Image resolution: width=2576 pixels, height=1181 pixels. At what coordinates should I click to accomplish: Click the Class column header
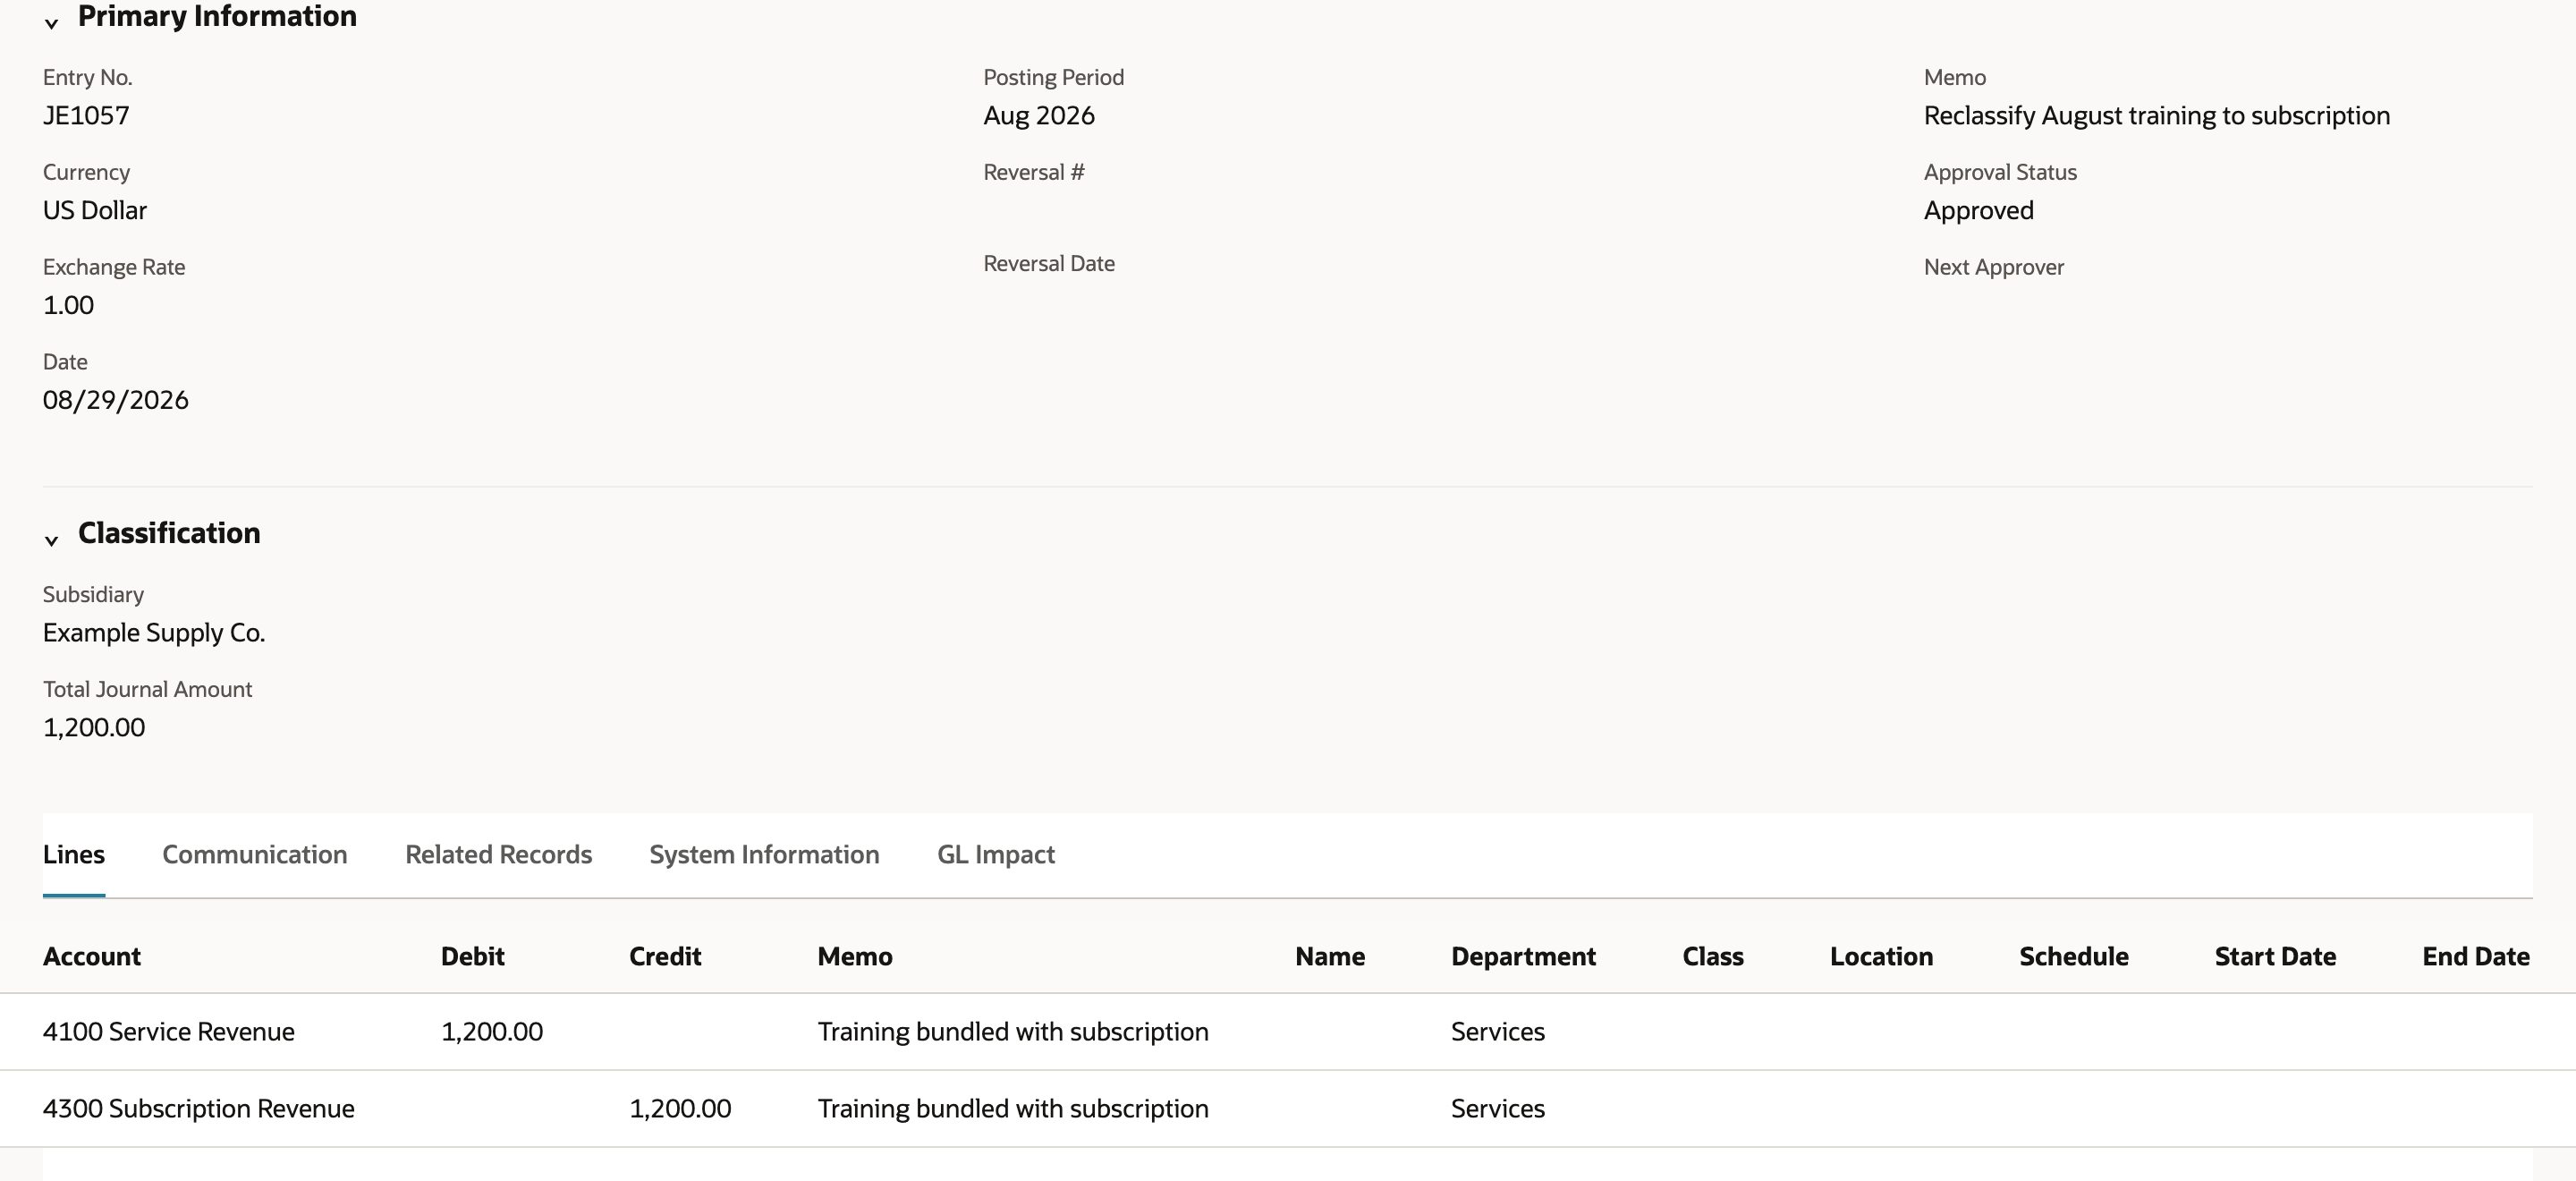[x=1713, y=956]
